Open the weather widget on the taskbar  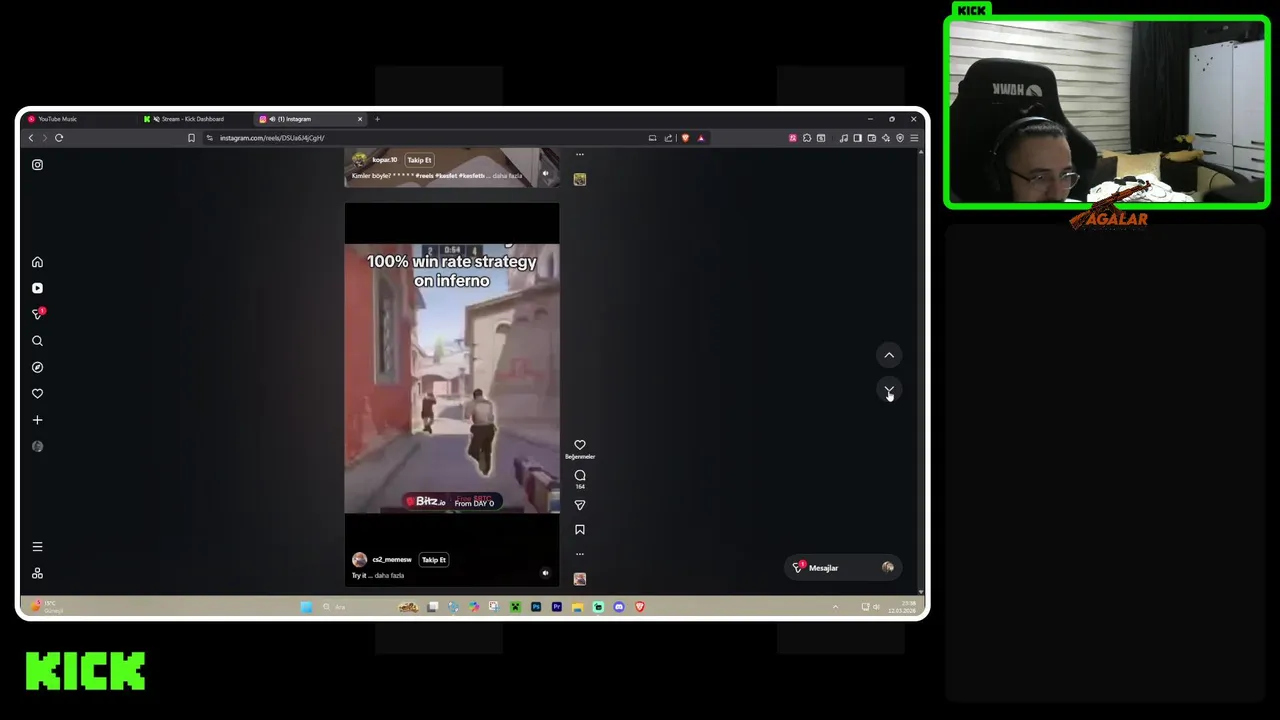(x=46, y=607)
